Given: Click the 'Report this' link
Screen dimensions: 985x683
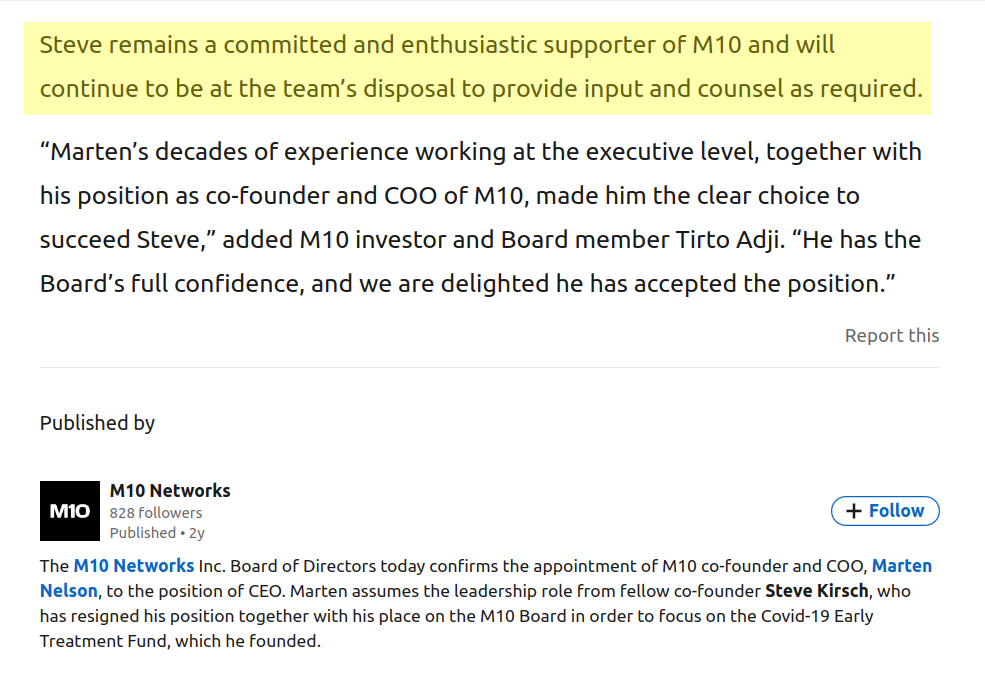Looking at the screenshot, I should click(x=891, y=336).
